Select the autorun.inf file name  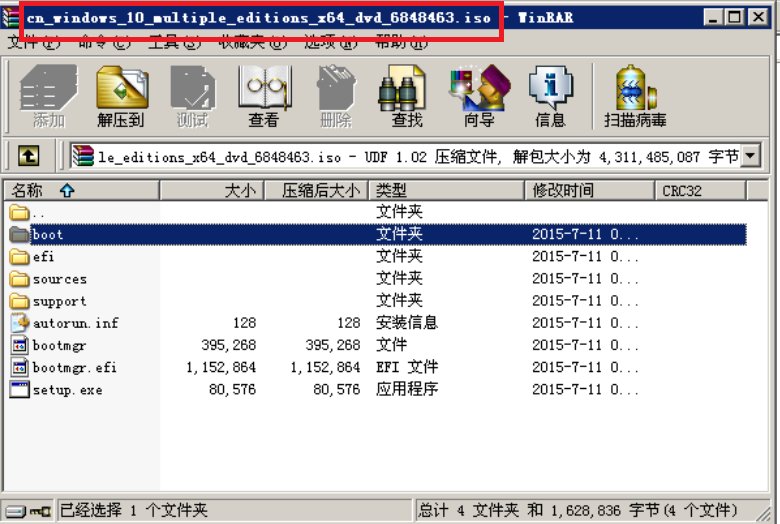click(x=76, y=323)
